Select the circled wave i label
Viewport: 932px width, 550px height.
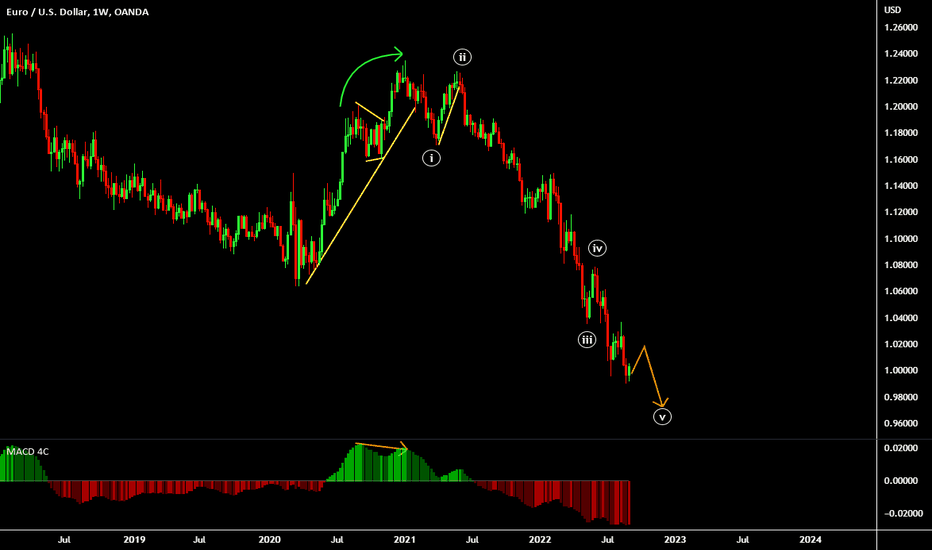point(432,158)
